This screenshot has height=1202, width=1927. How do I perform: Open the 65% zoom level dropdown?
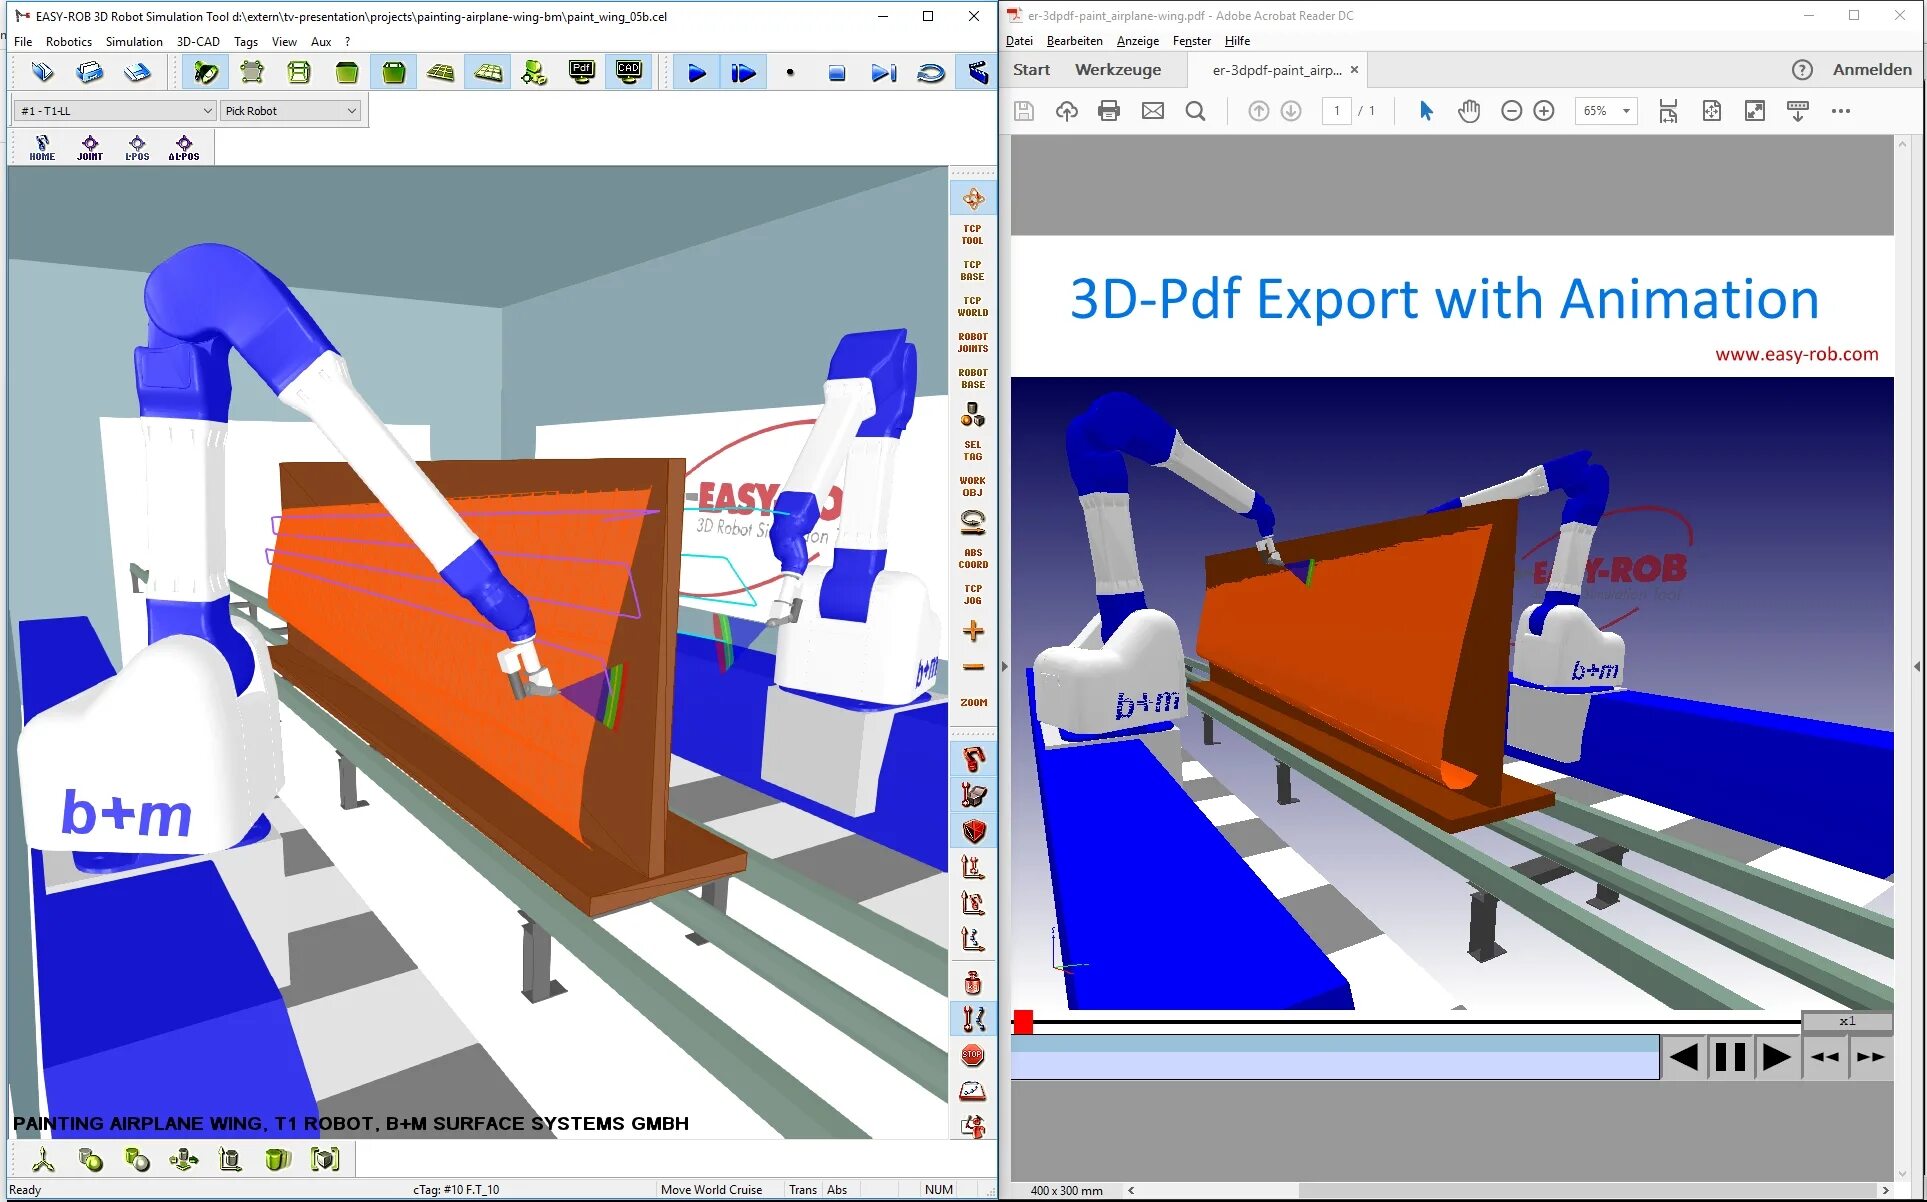[1626, 111]
